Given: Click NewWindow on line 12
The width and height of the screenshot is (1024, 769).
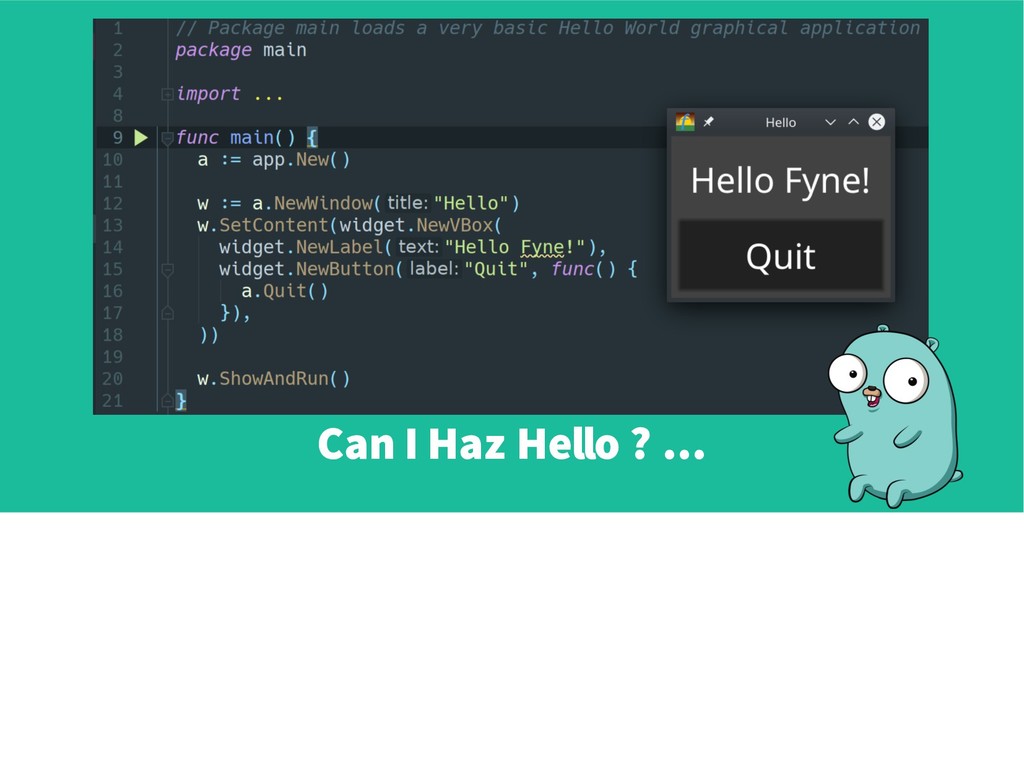Looking at the screenshot, I should (x=323, y=204).
